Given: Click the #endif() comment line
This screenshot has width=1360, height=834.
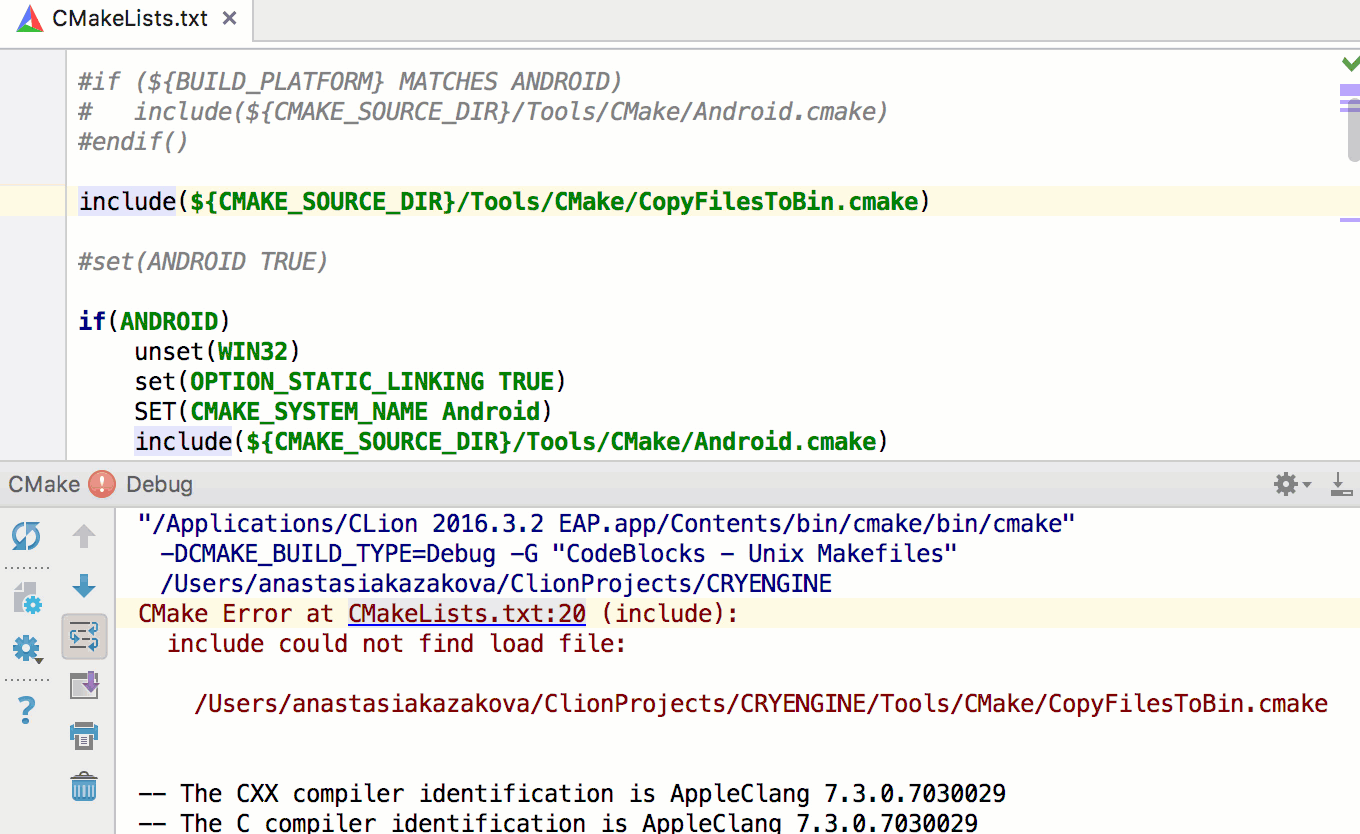Looking at the screenshot, I should (x=133, y=142).
